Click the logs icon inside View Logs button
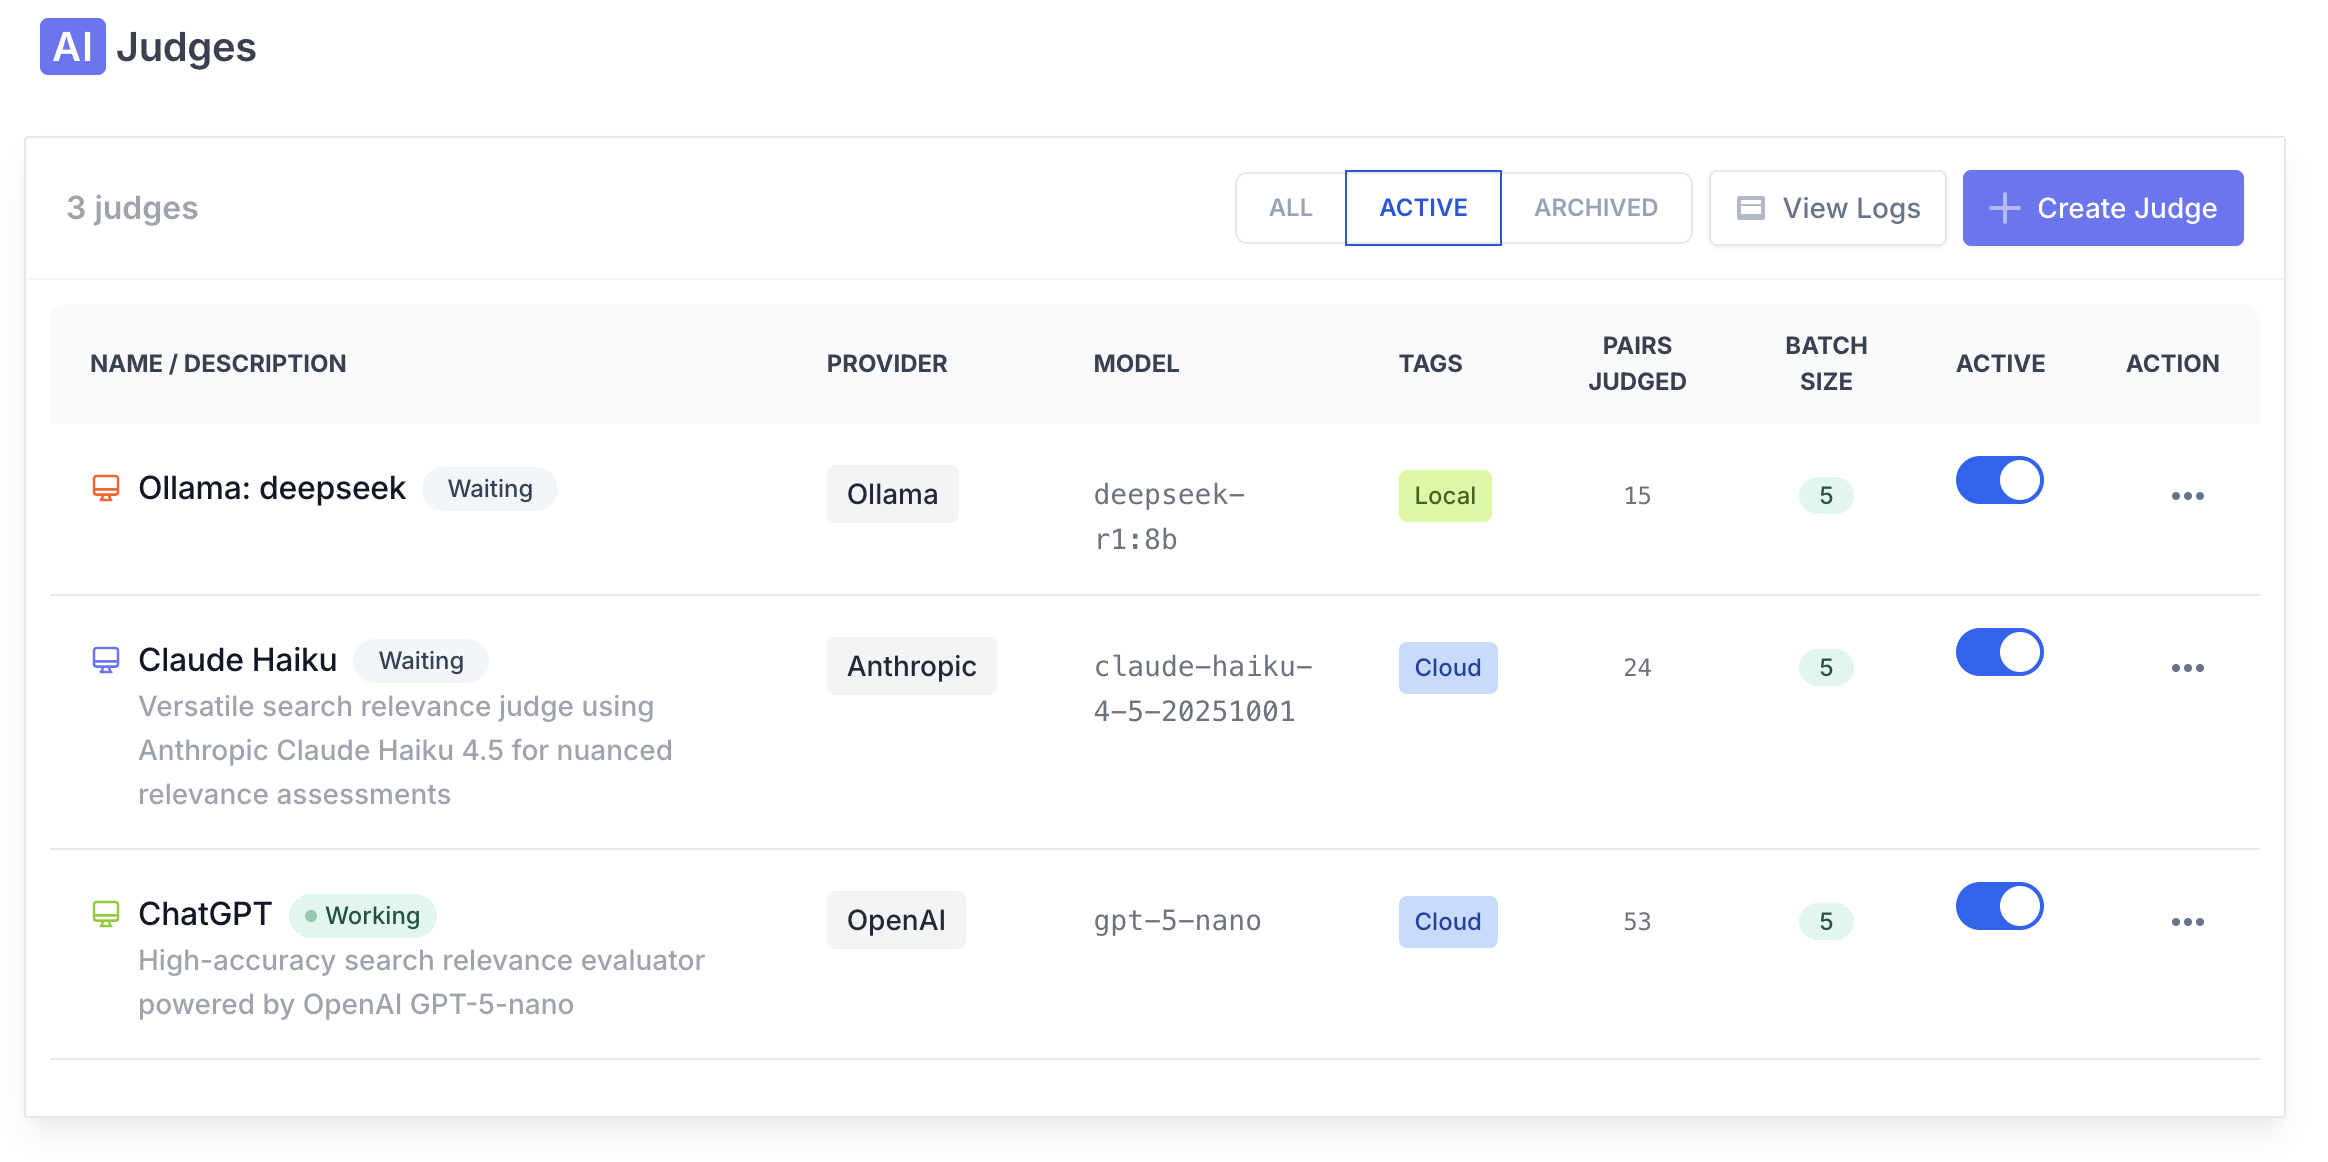Viewport: 2328px width, 1162px height. point(1751,207)
